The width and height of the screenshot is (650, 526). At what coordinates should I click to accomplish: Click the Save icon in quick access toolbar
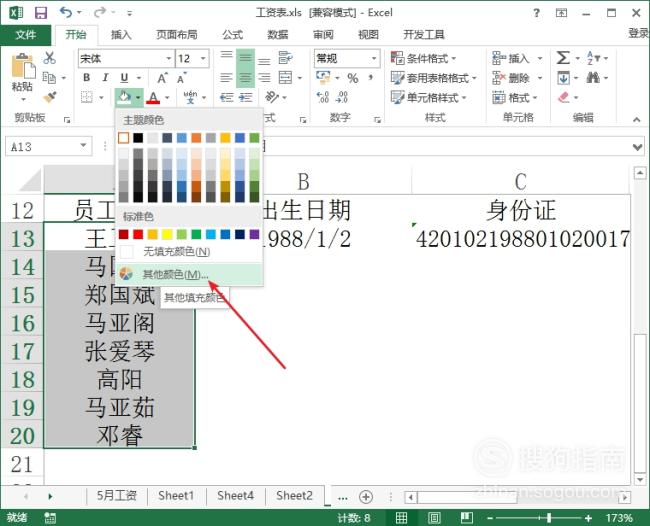click(x=41, y=13)
